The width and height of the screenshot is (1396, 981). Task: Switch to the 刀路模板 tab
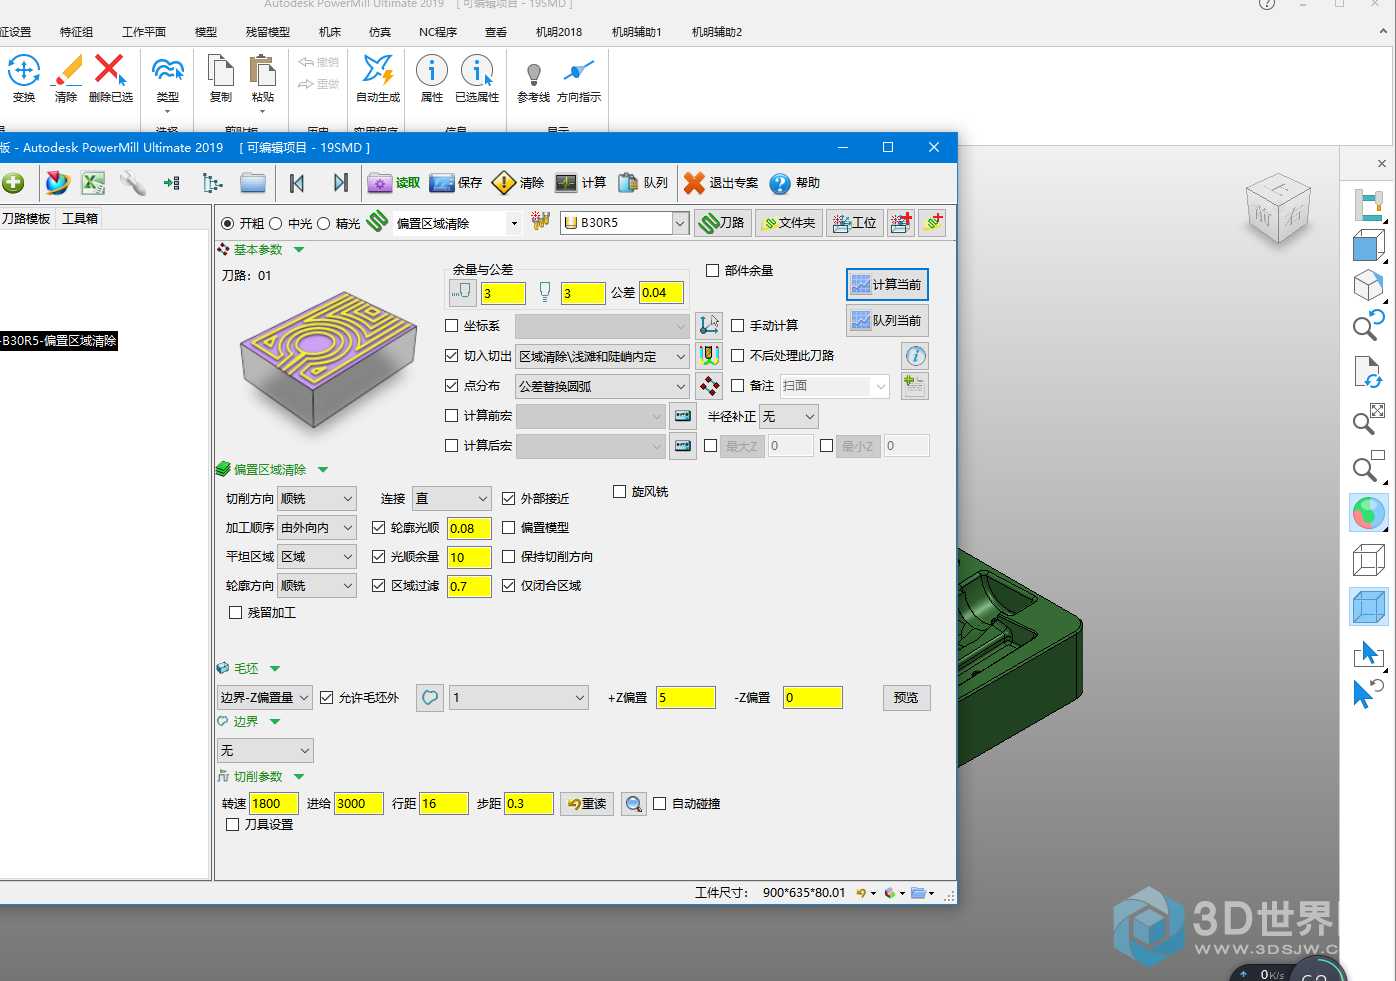point(26,218)
